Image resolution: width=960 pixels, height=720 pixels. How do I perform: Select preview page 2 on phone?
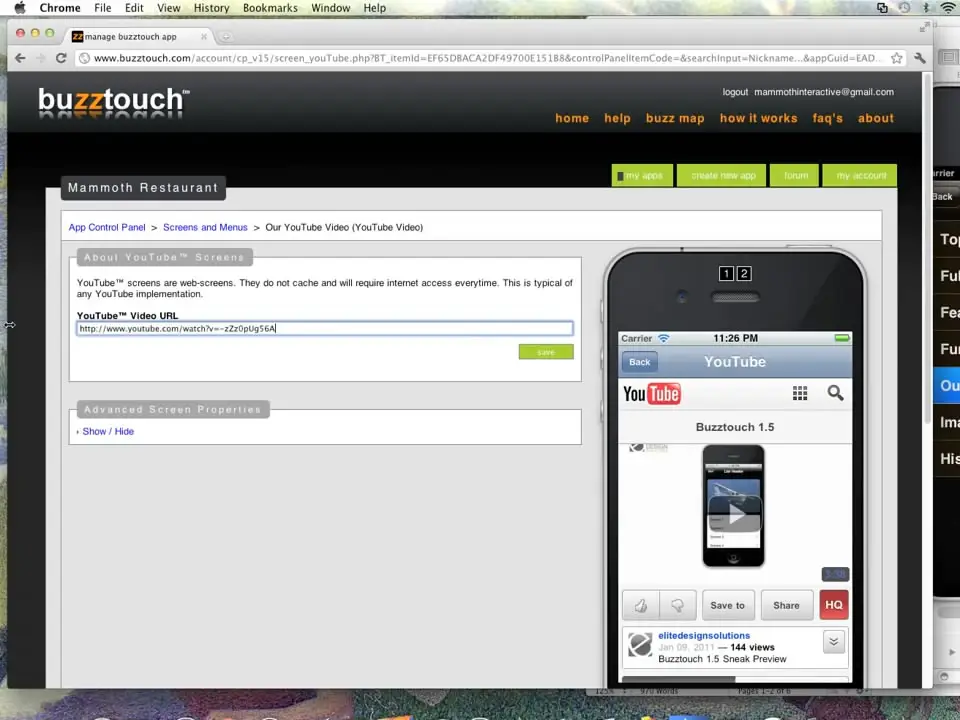[744, 274]
